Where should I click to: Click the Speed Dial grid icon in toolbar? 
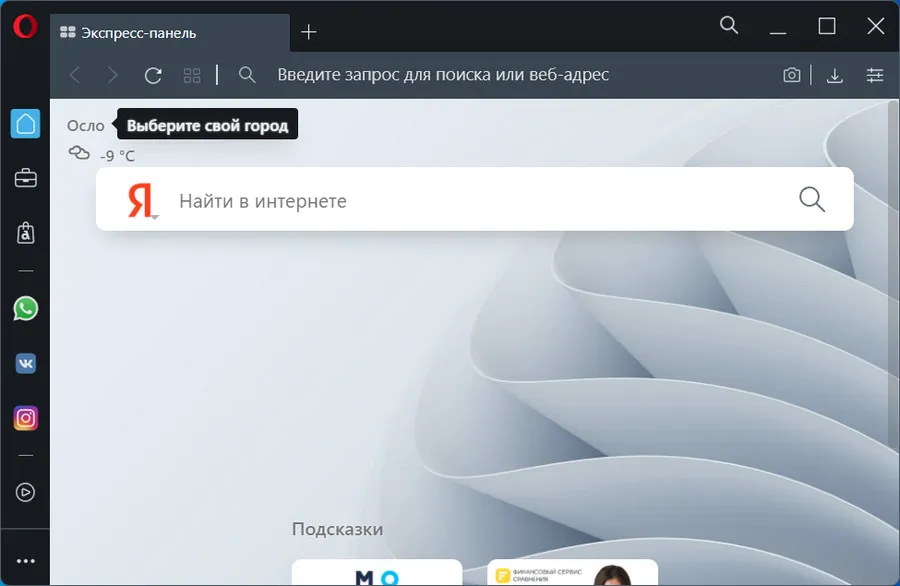tap(192, 75)
